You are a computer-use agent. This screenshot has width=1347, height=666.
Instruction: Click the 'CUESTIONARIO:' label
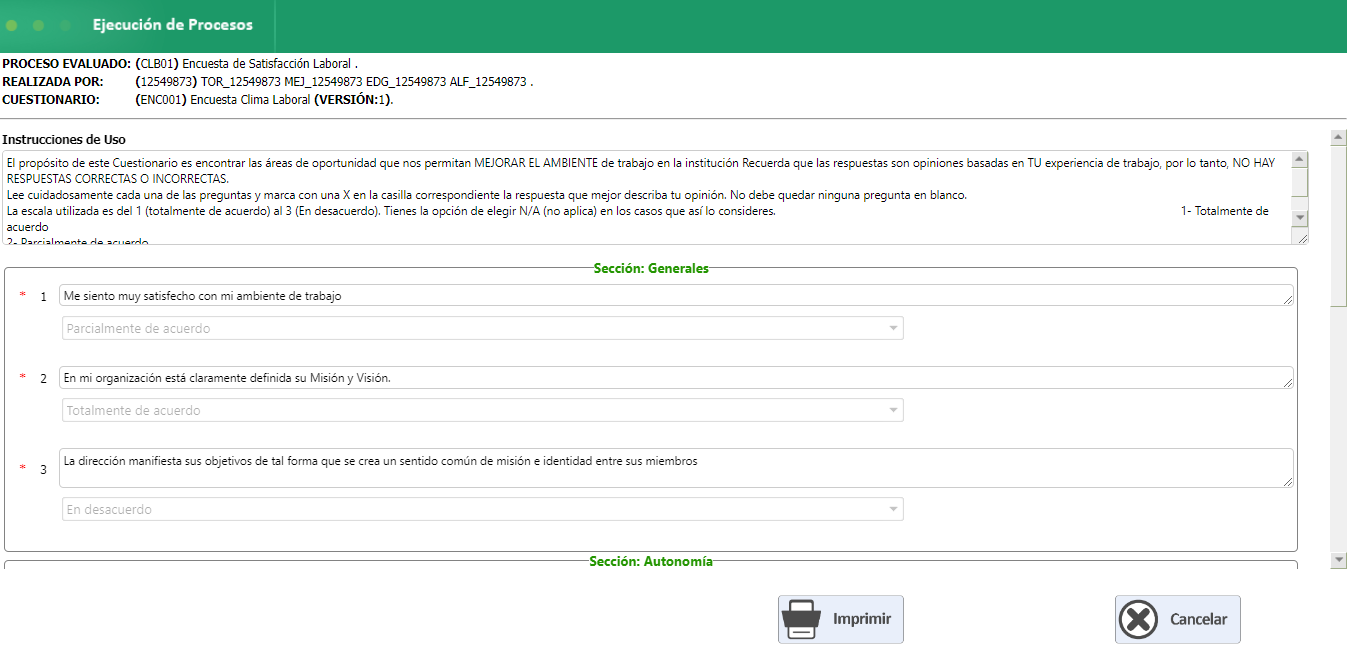51,100
